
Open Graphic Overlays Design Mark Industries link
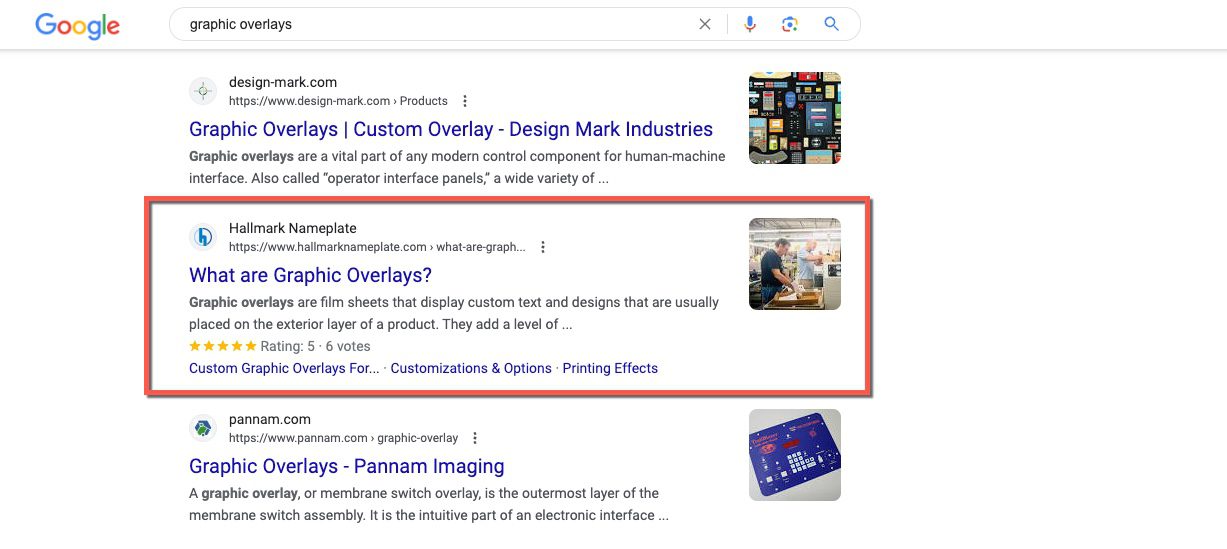tap(451, 129)
